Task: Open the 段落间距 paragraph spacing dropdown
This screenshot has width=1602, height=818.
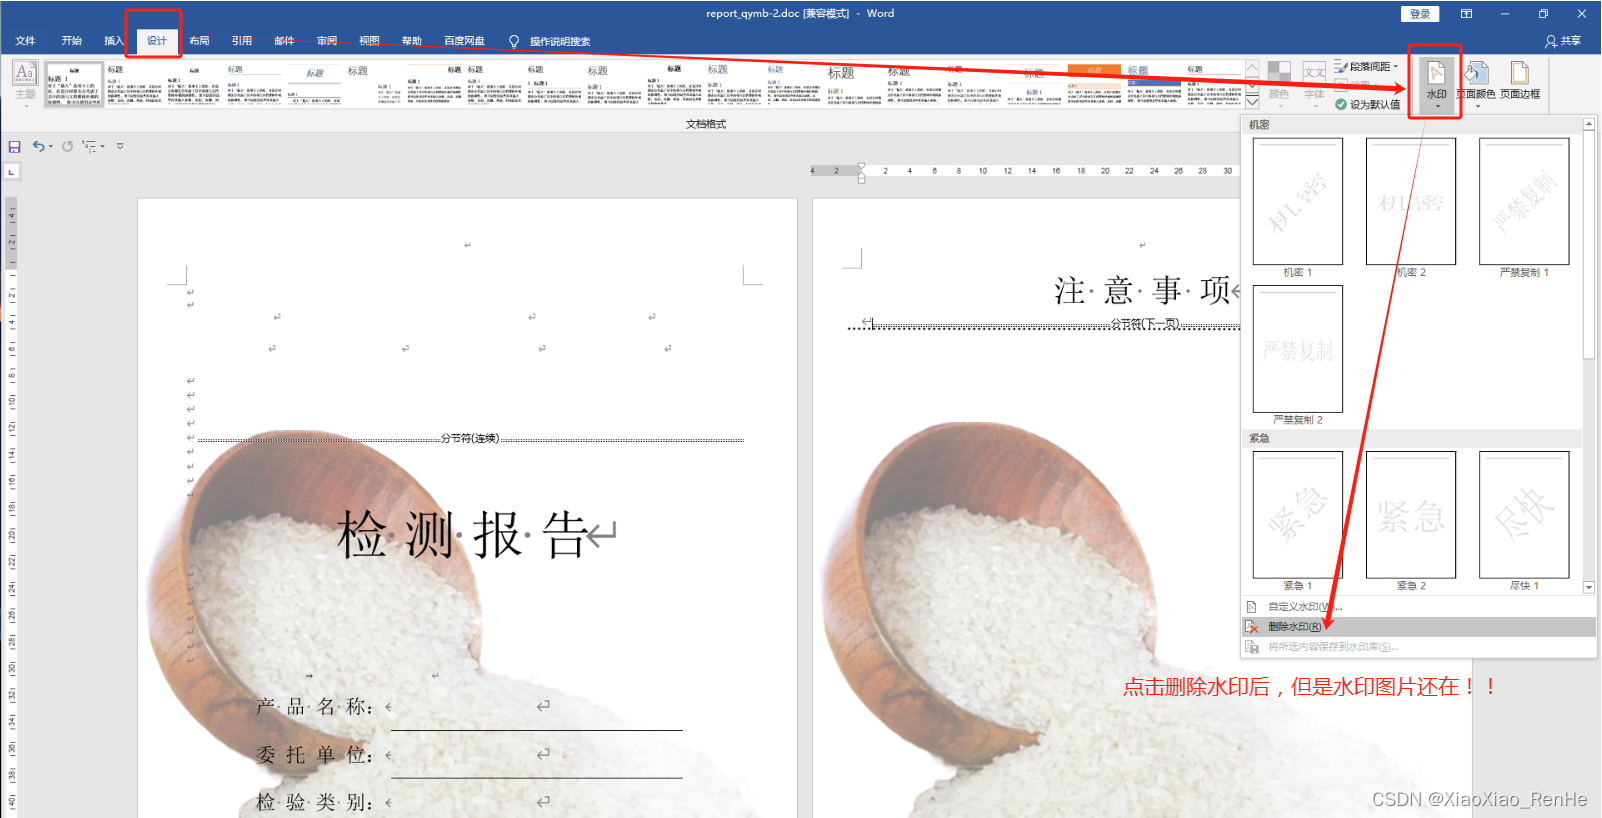Action: [x=1366, y=66]
